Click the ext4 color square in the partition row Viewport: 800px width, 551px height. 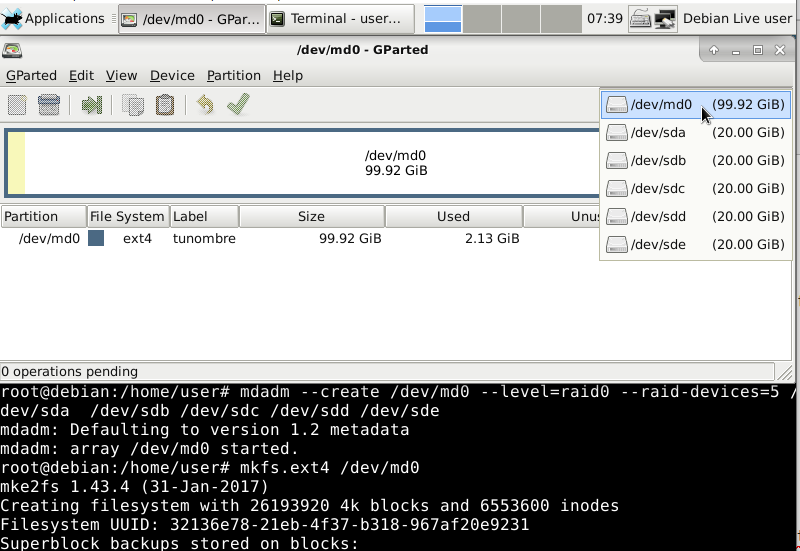pyautogui.click(x=96, y=238)
